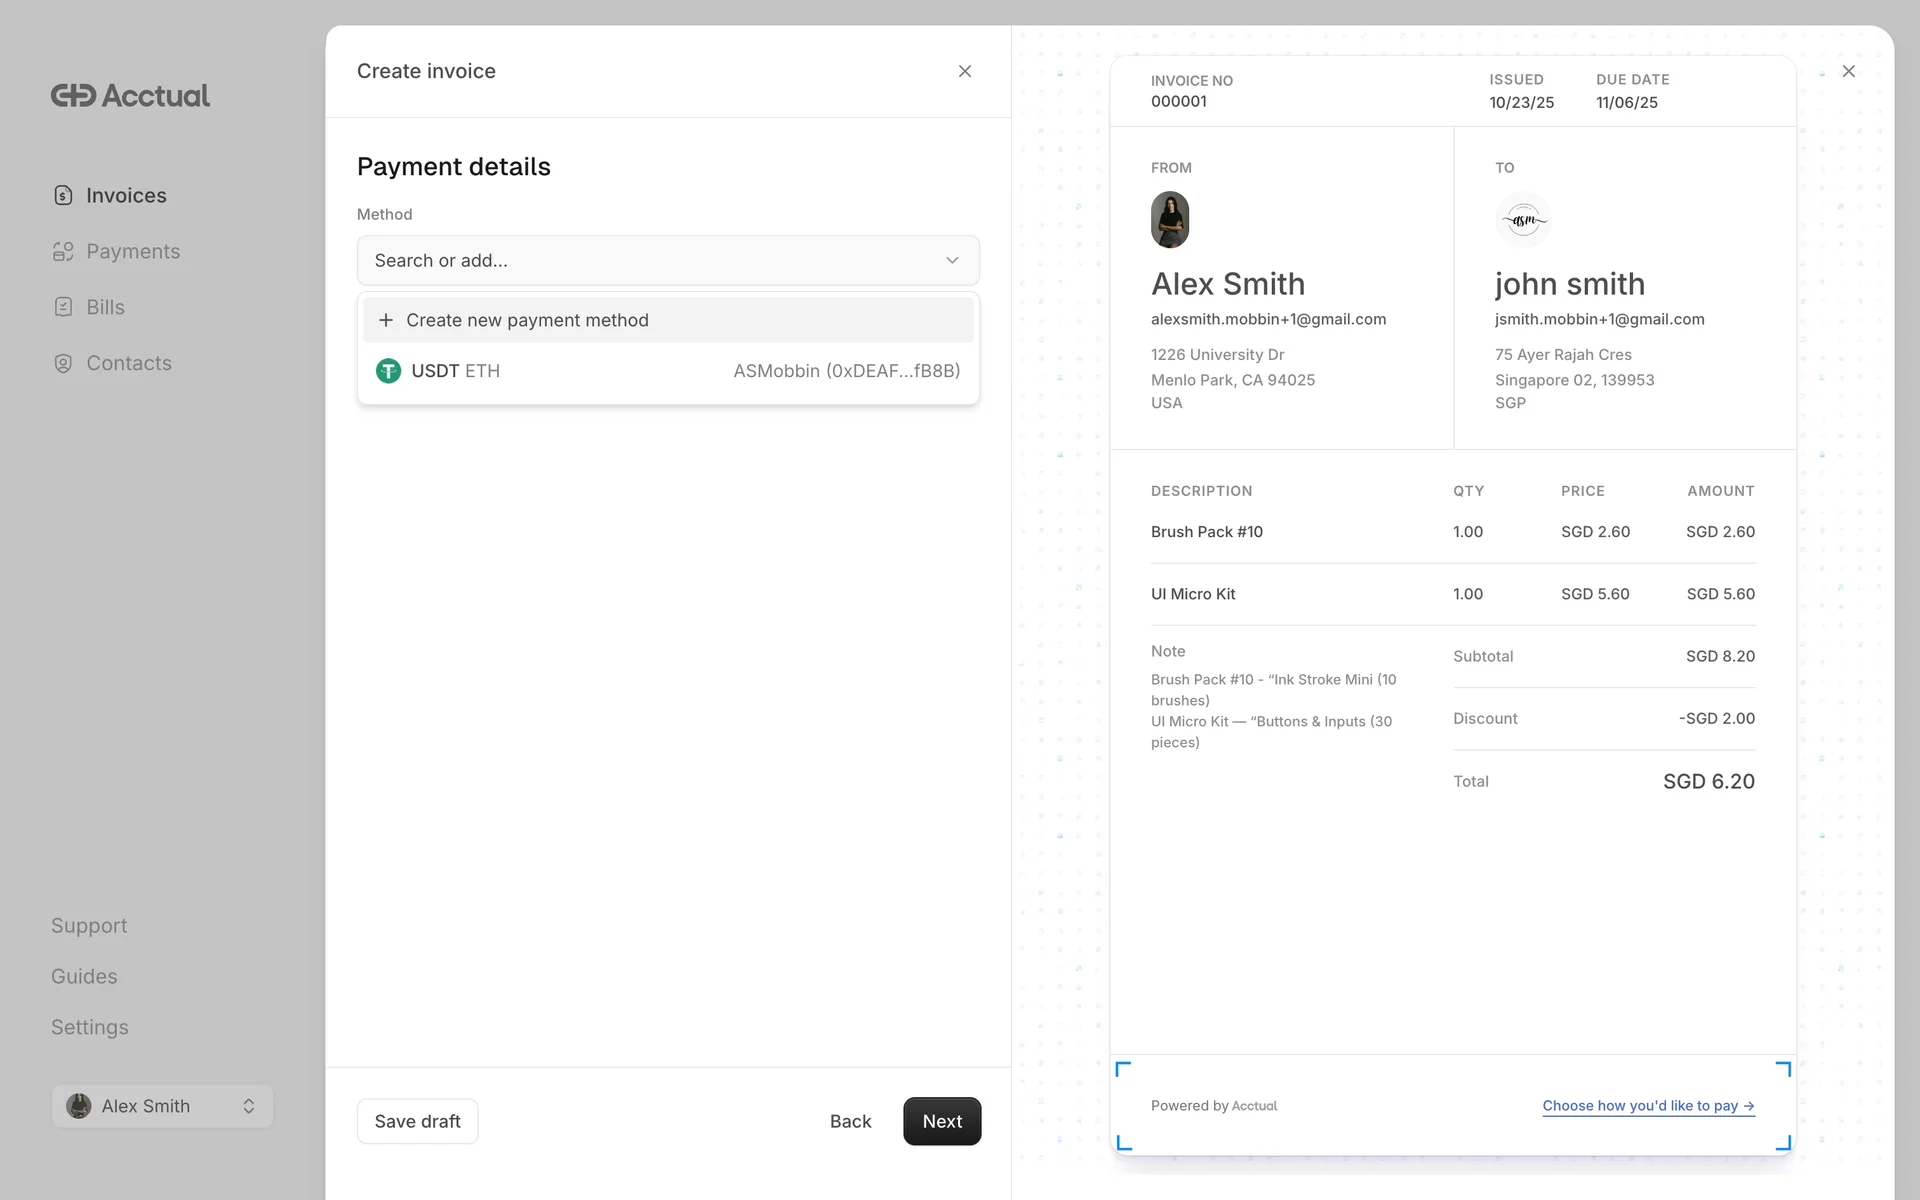
Task: Go back with the Back button
Action: coord(850,1121)
